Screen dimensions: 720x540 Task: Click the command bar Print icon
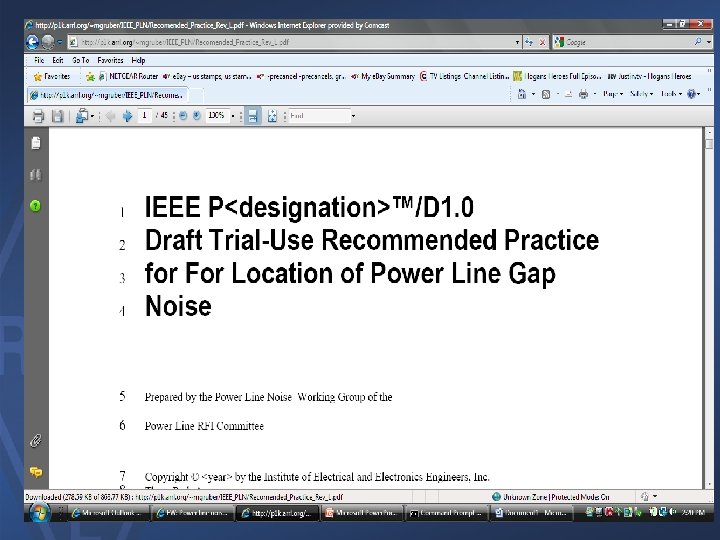click(583, 94)
